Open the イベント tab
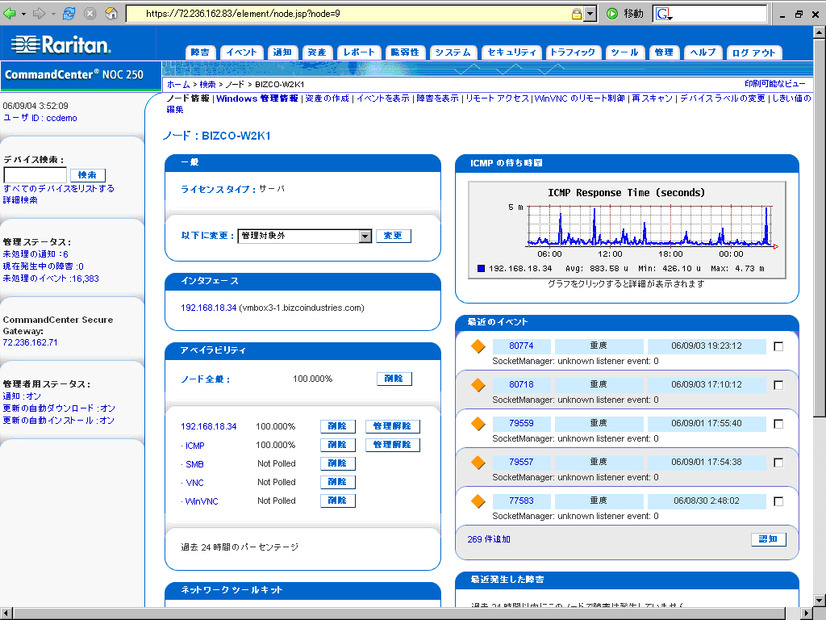The width and height of the screenshot is (826, 620). click(x=241, y=52)
